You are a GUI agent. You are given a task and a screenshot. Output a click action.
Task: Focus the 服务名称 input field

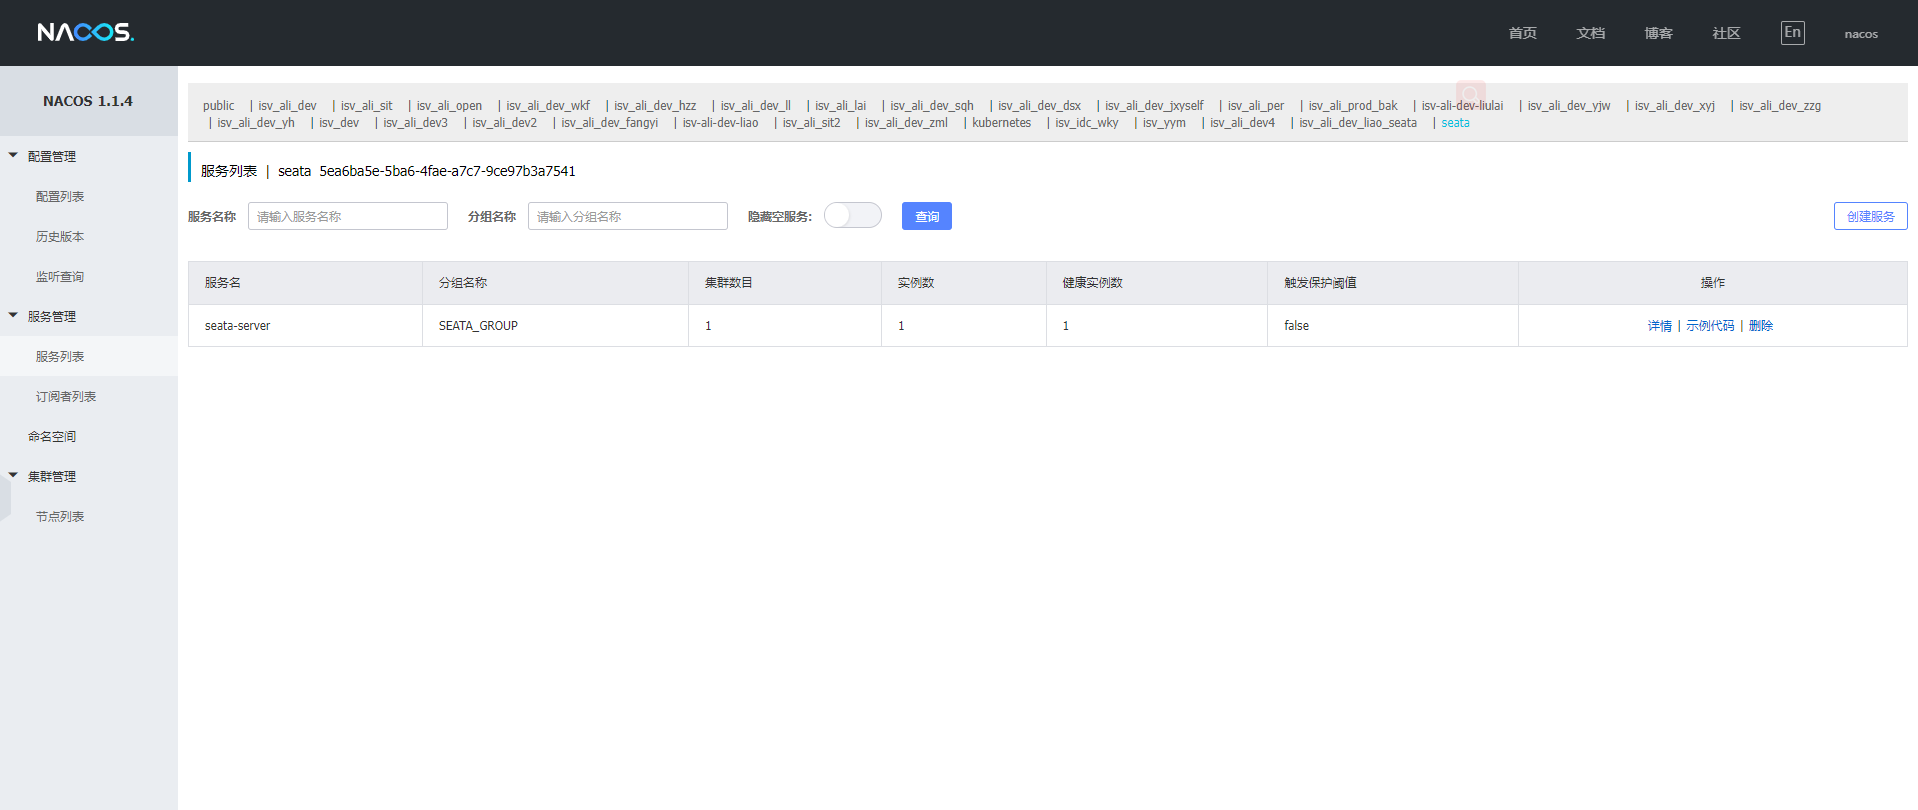(x=348, y=216)
